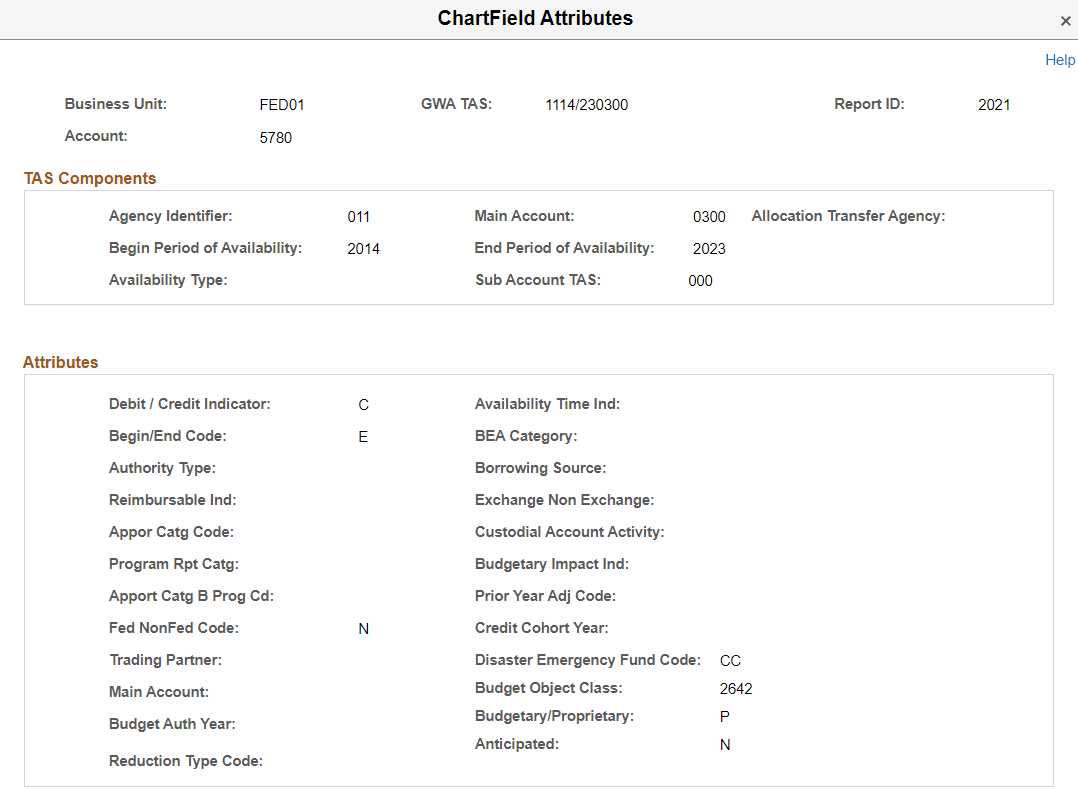Select the Begin/End Code value E
Viewport: 1078px width, 790px height.
click(x=363, y=436)
